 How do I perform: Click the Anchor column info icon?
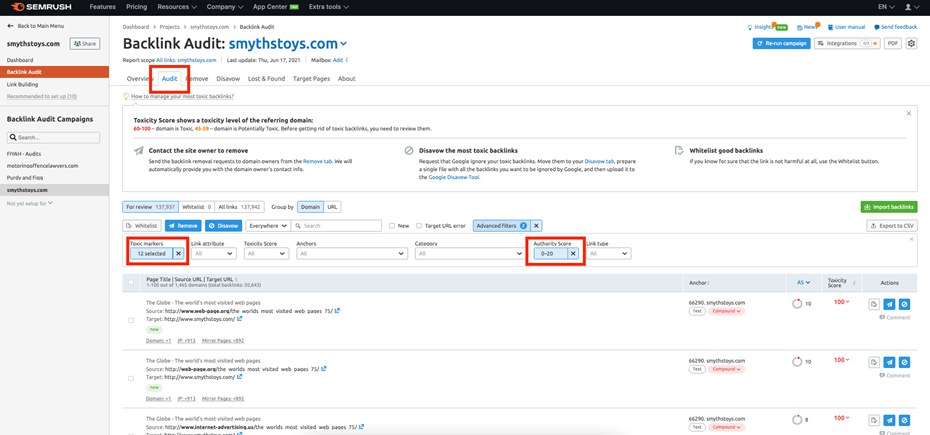click(708, 283)
